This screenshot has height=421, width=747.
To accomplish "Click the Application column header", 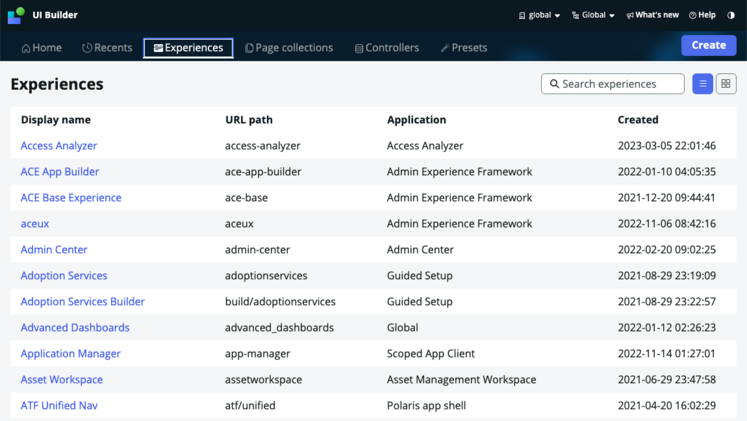I will coord(416,120).
